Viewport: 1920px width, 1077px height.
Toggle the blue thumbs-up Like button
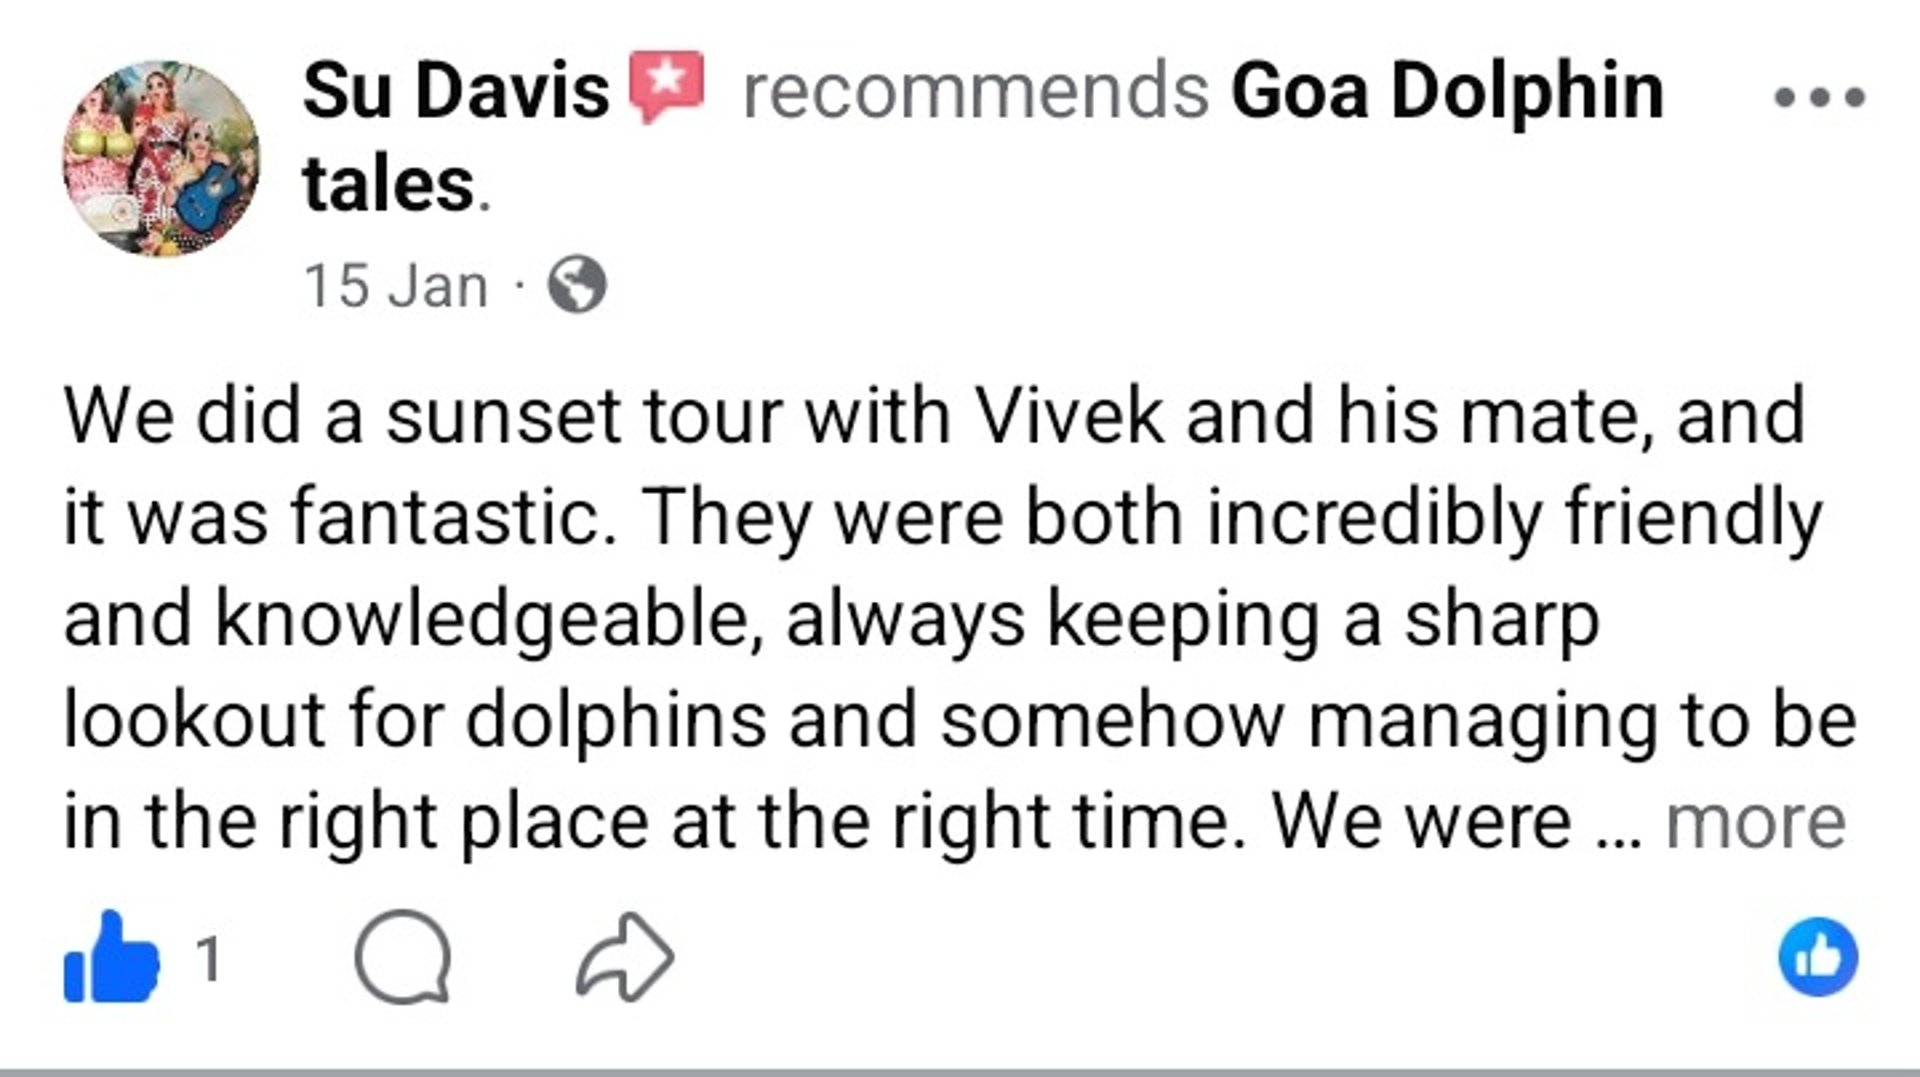pos(111,957)
